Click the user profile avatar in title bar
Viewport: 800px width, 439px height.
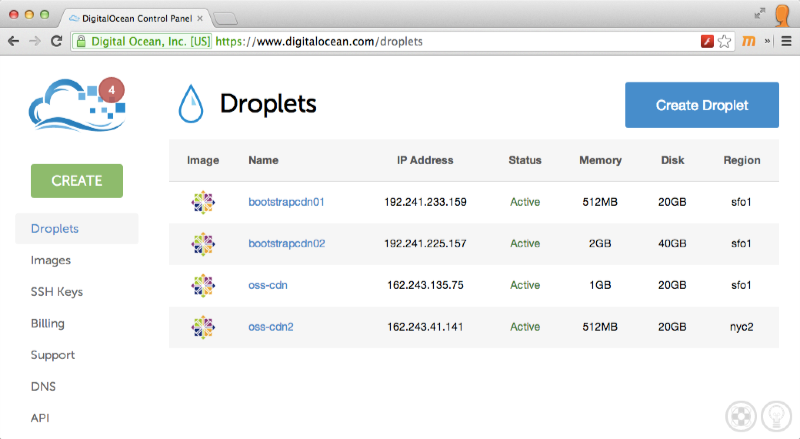click(782, 15)
